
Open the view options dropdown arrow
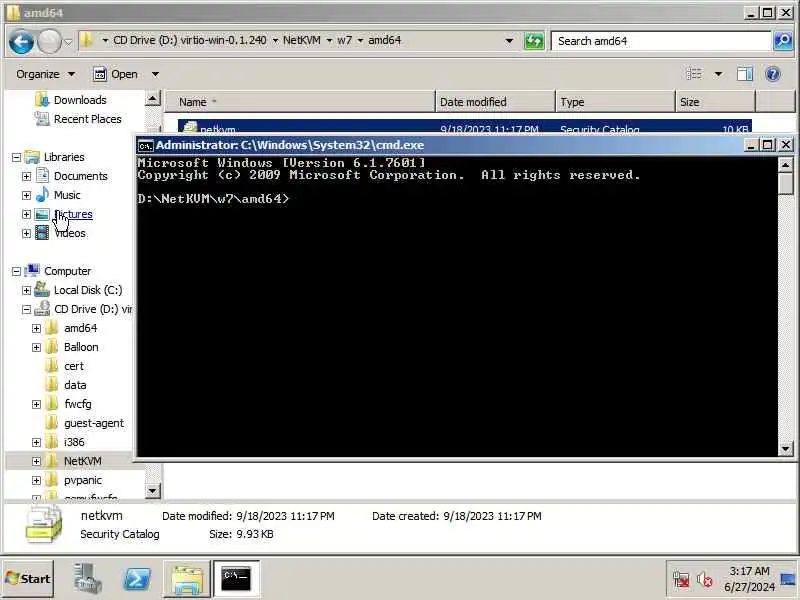click(x=718, y=74)
